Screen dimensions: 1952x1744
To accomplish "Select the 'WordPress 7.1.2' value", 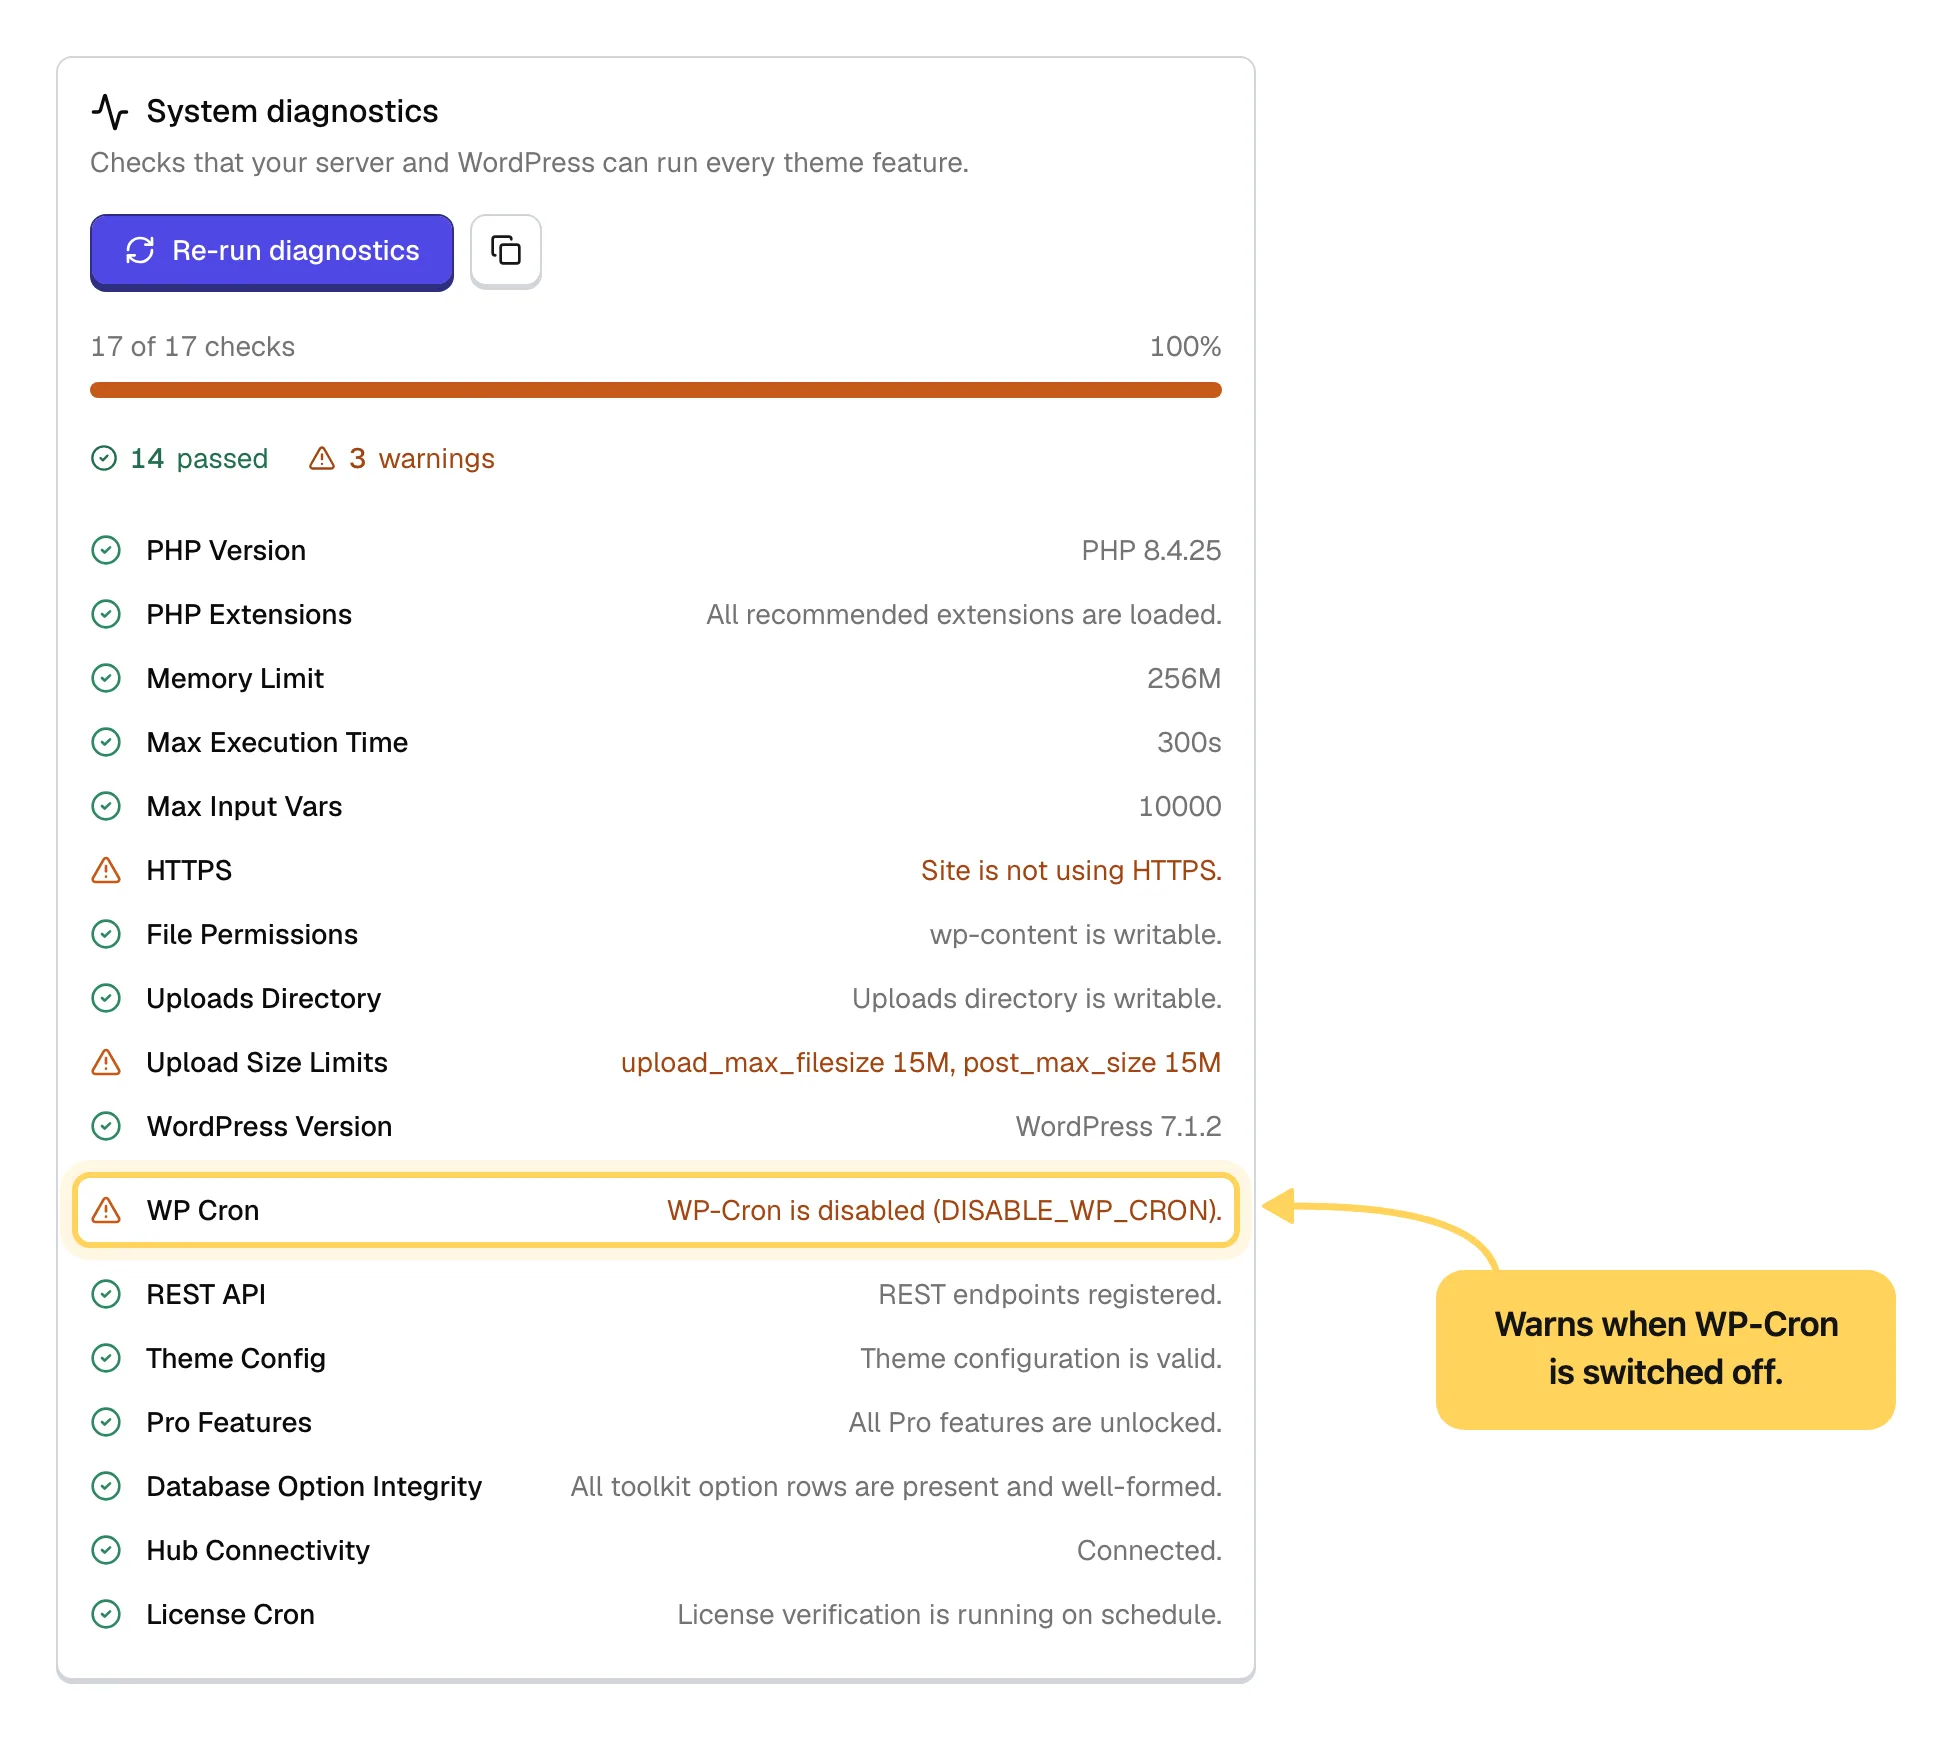I will tap(1118, 1126).
